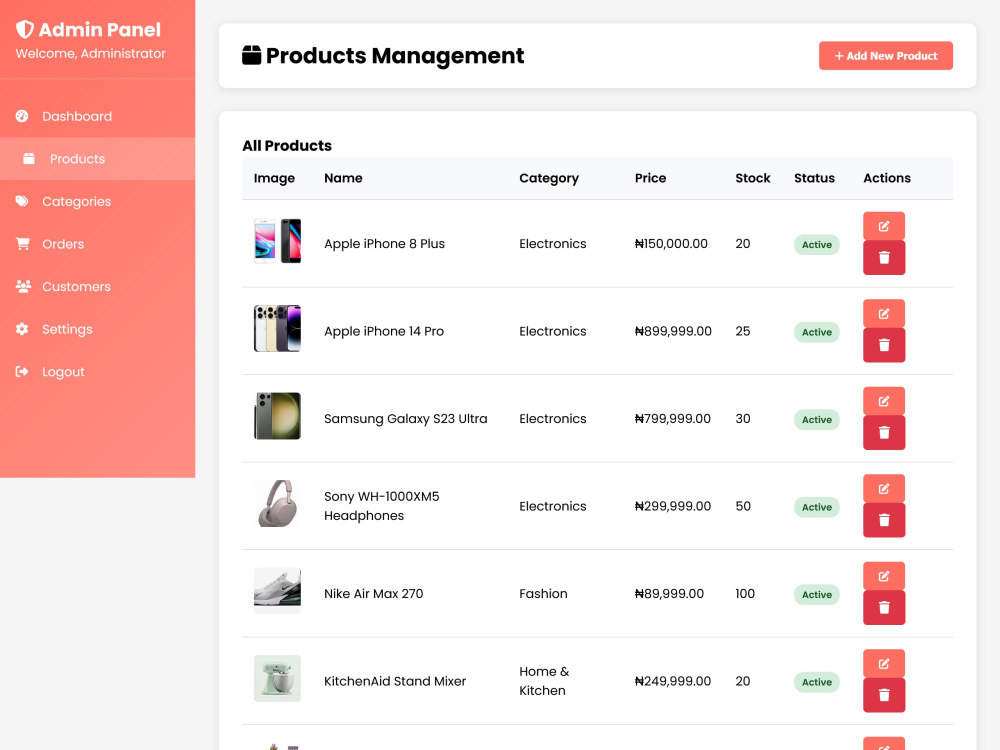Click the Orders cart icon in sidebar
Viewport: 1000px width, 750px height.
[23, 244]
